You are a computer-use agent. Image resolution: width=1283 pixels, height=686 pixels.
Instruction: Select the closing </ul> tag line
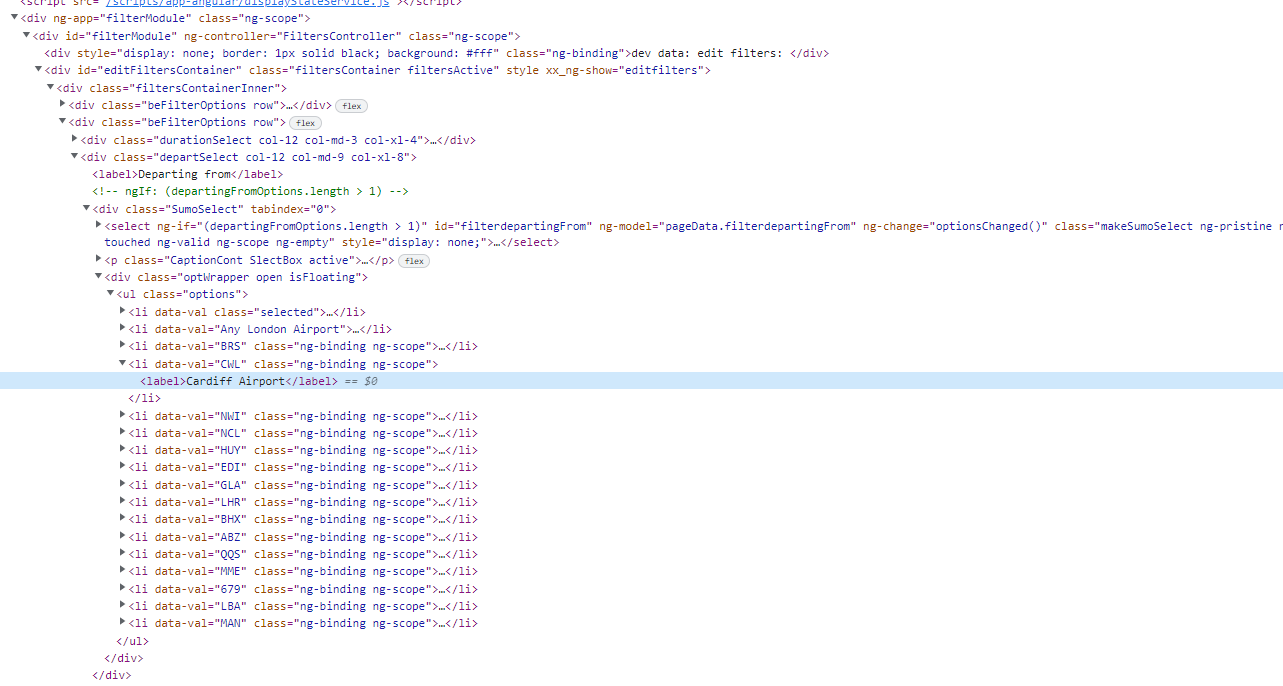(x=132, y=641)
